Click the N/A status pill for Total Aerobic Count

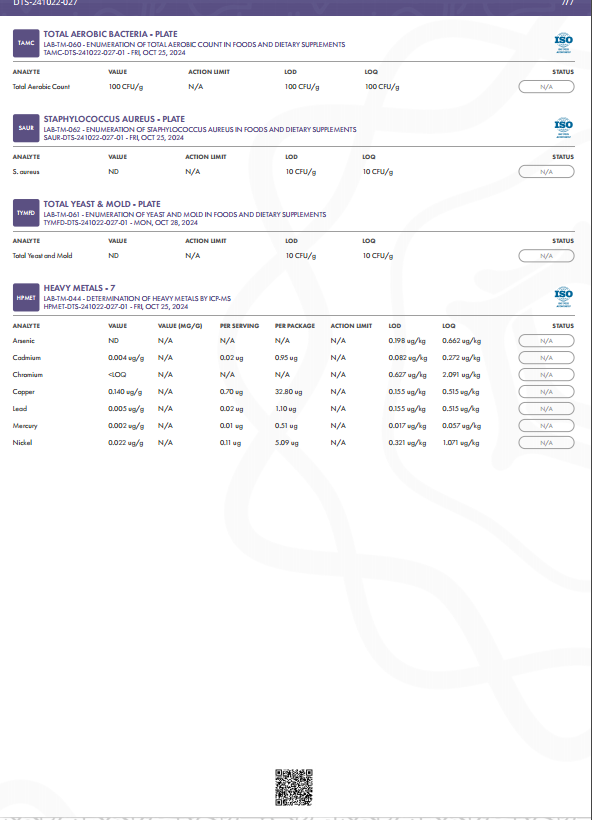546,87
